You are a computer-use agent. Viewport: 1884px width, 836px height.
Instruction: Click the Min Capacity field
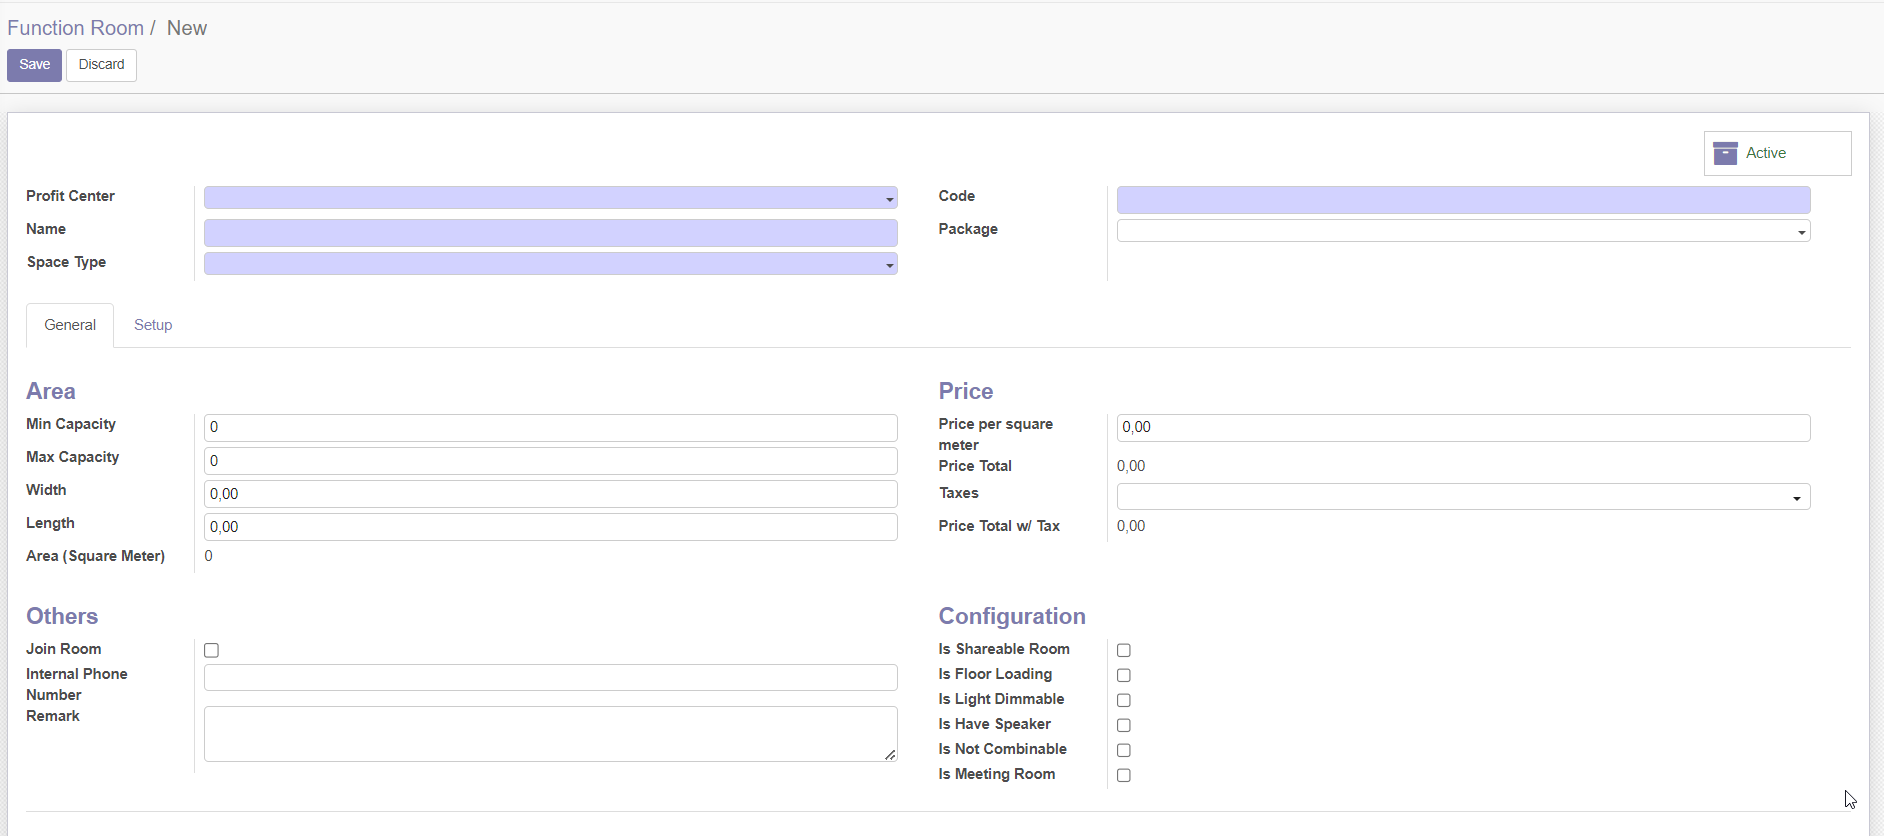[x=550, y=428]
